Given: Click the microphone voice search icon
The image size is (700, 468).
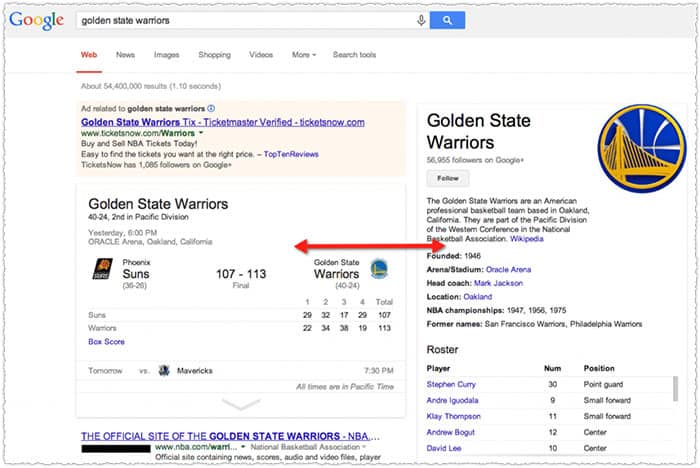Looking at the screenshot, I should [421, 21].
